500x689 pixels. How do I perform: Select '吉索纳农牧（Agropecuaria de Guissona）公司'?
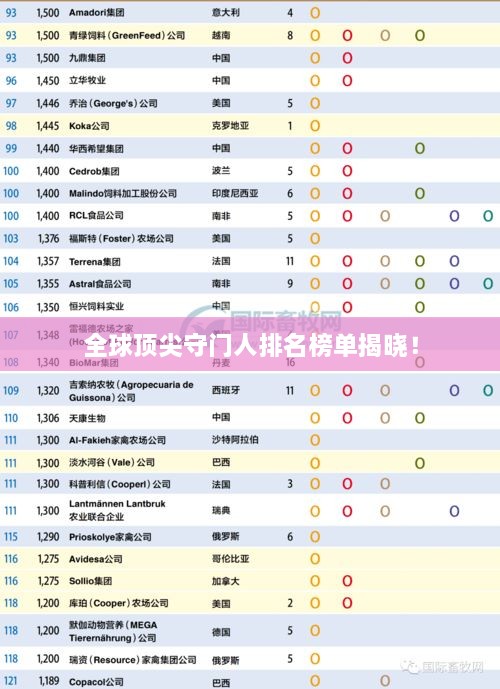click(131, 391)
